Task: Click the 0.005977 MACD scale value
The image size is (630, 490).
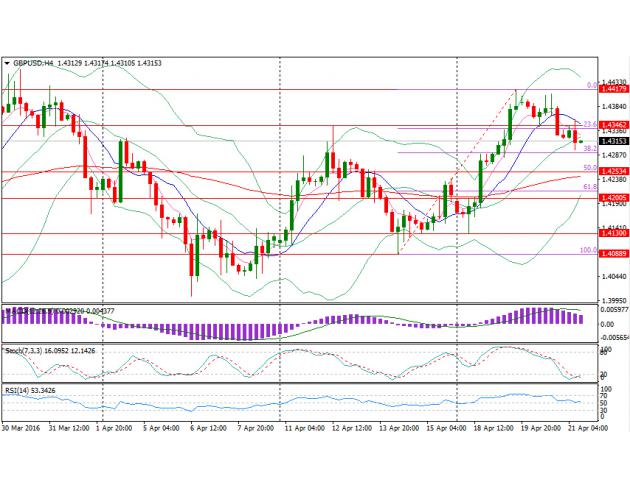Action: click(614, 310)
